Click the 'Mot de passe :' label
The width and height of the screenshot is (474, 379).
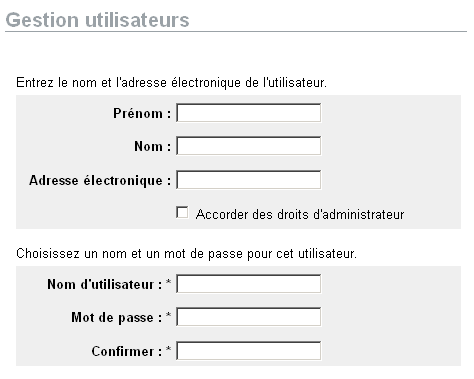click(117, 317)
